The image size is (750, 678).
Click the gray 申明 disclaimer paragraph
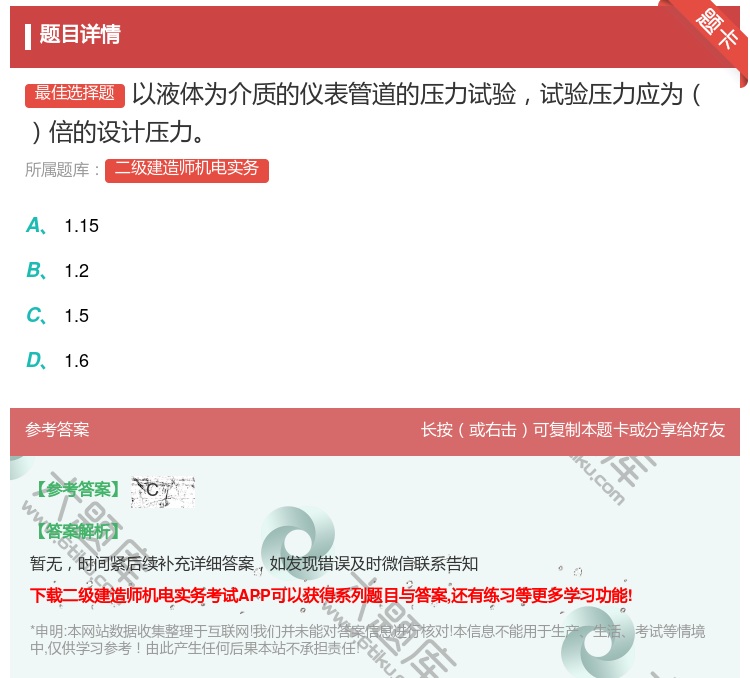point(367,639)
